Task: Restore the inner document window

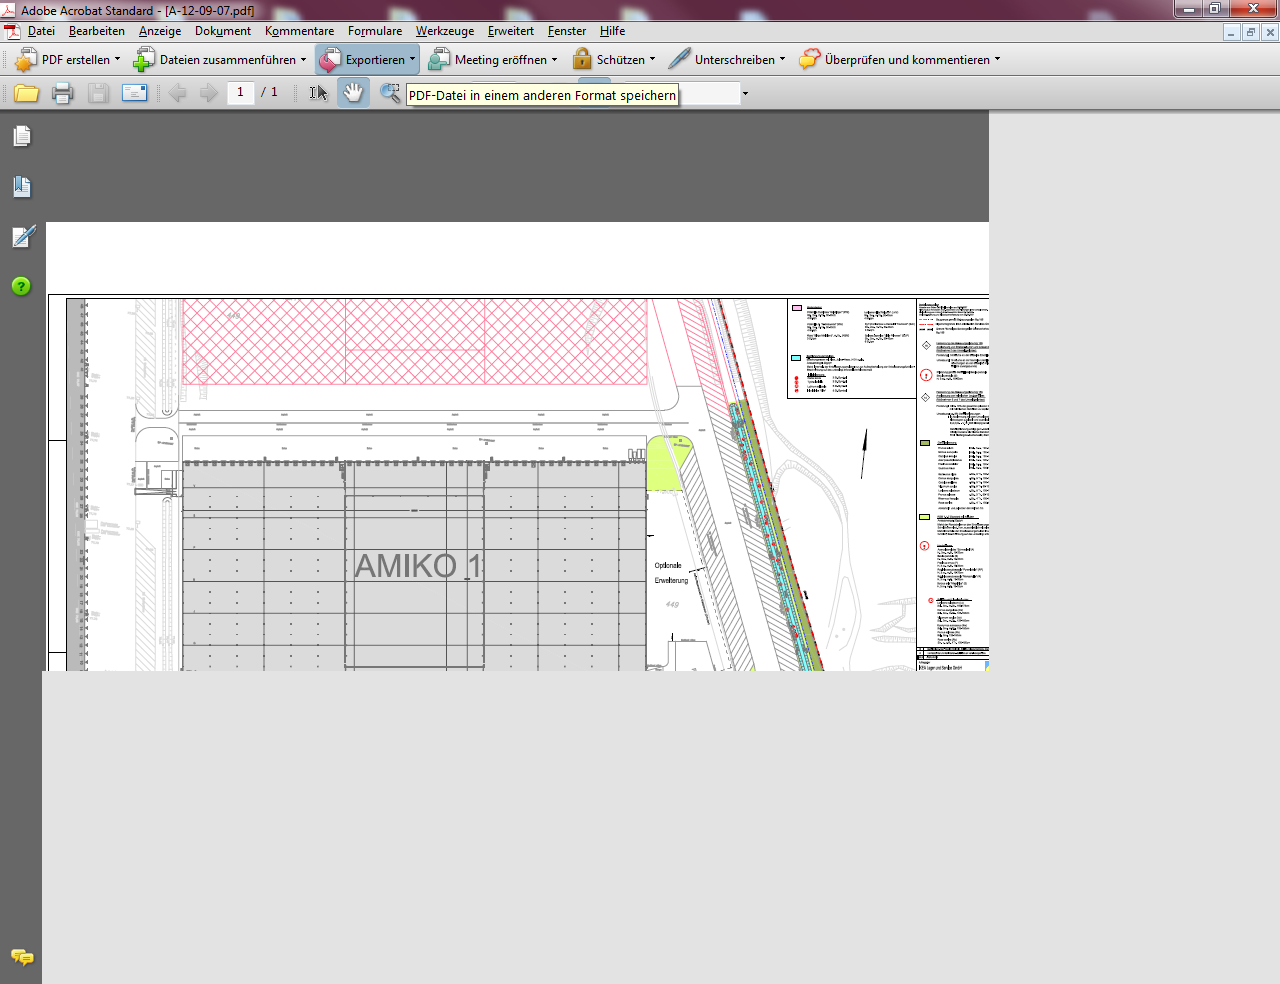Action: 1250,32
